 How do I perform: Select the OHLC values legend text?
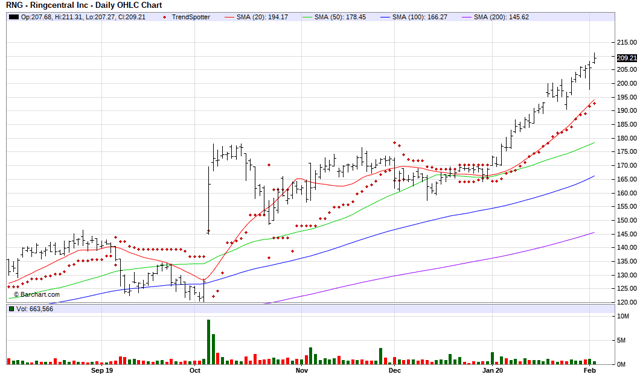click(83, 17)
